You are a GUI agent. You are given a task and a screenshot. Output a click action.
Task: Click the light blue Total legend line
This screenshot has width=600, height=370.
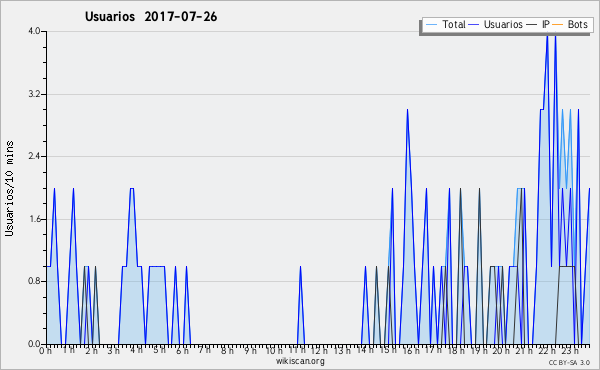[431, 25]
